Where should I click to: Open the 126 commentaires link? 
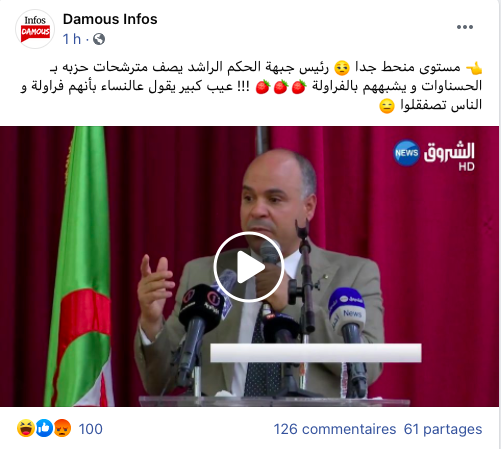pyautogui.click(x=335, y=429)
